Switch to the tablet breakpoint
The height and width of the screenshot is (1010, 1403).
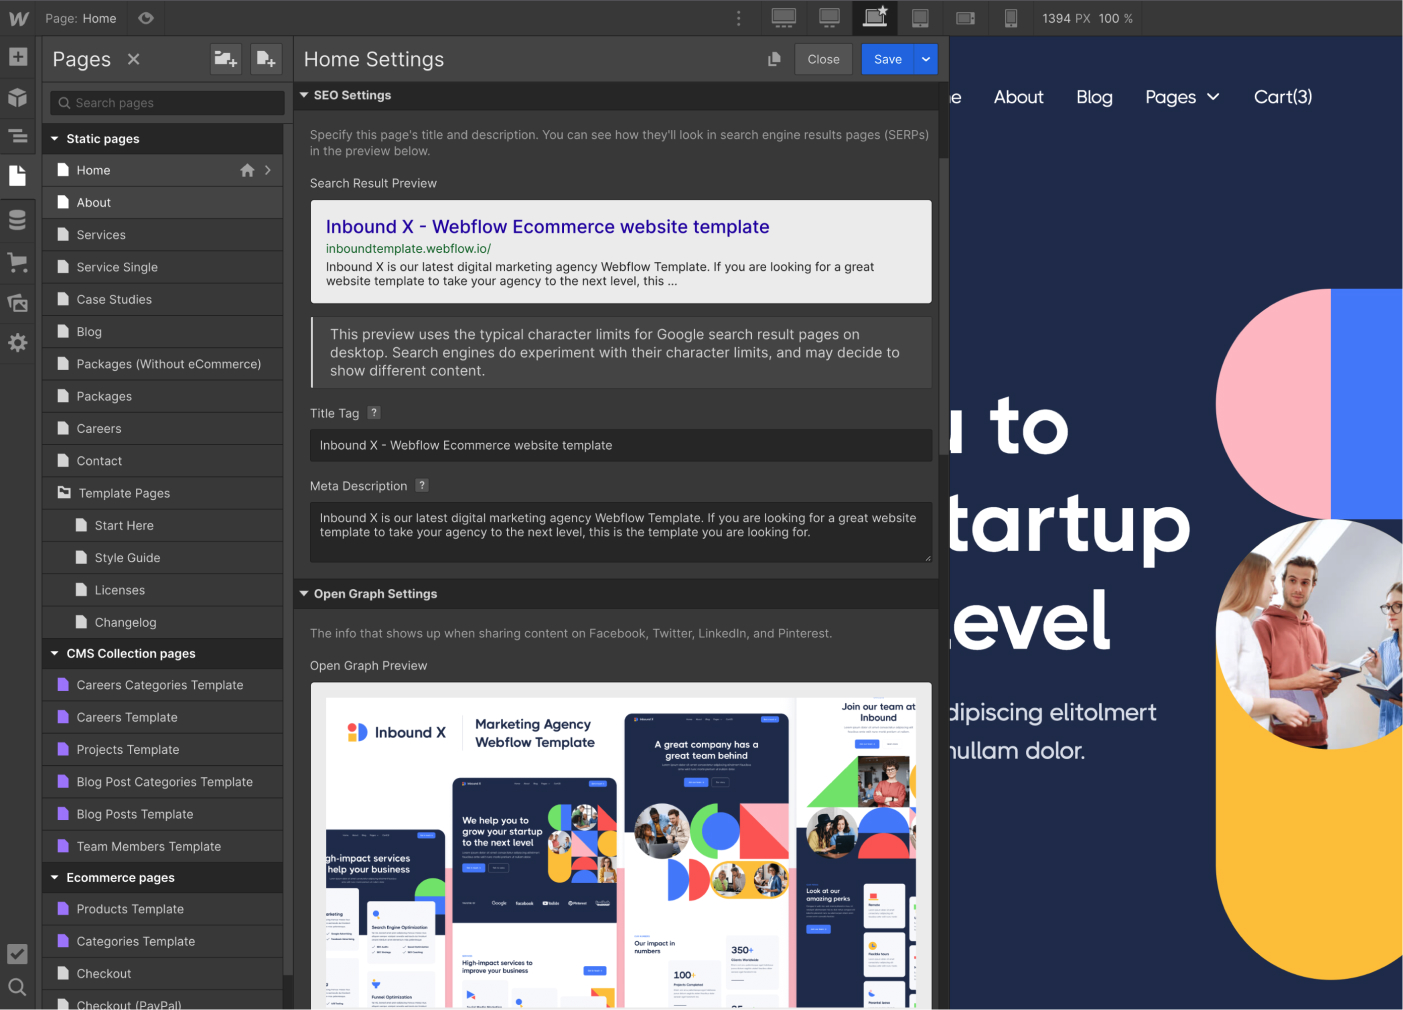point(920,18)
